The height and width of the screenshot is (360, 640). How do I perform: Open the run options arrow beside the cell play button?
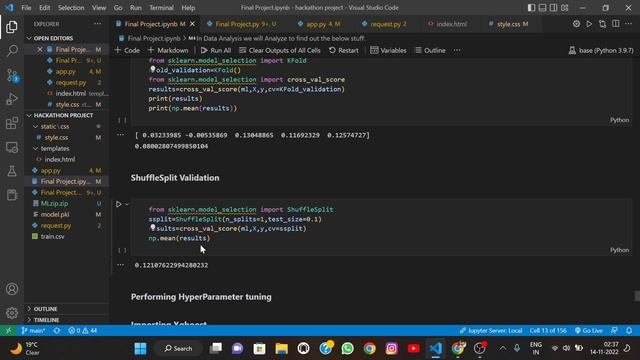pos(127,204)
